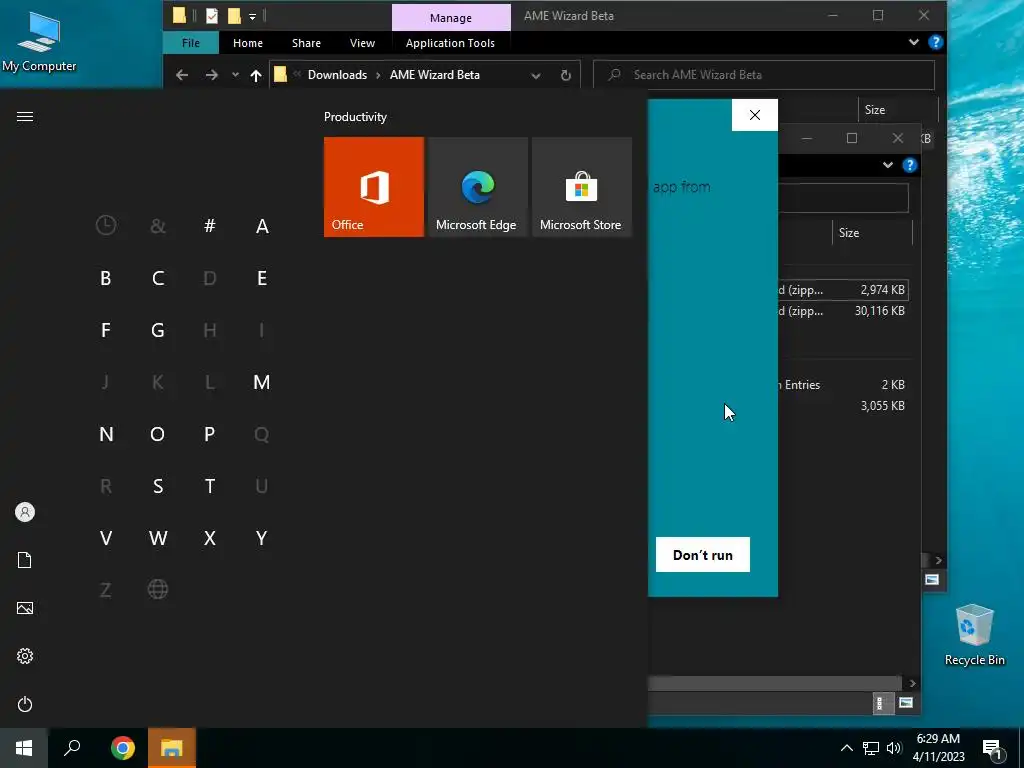Switch to File Explorer on taskbar
This screenshot has width=1024, height=768.
tap(172, 748)
